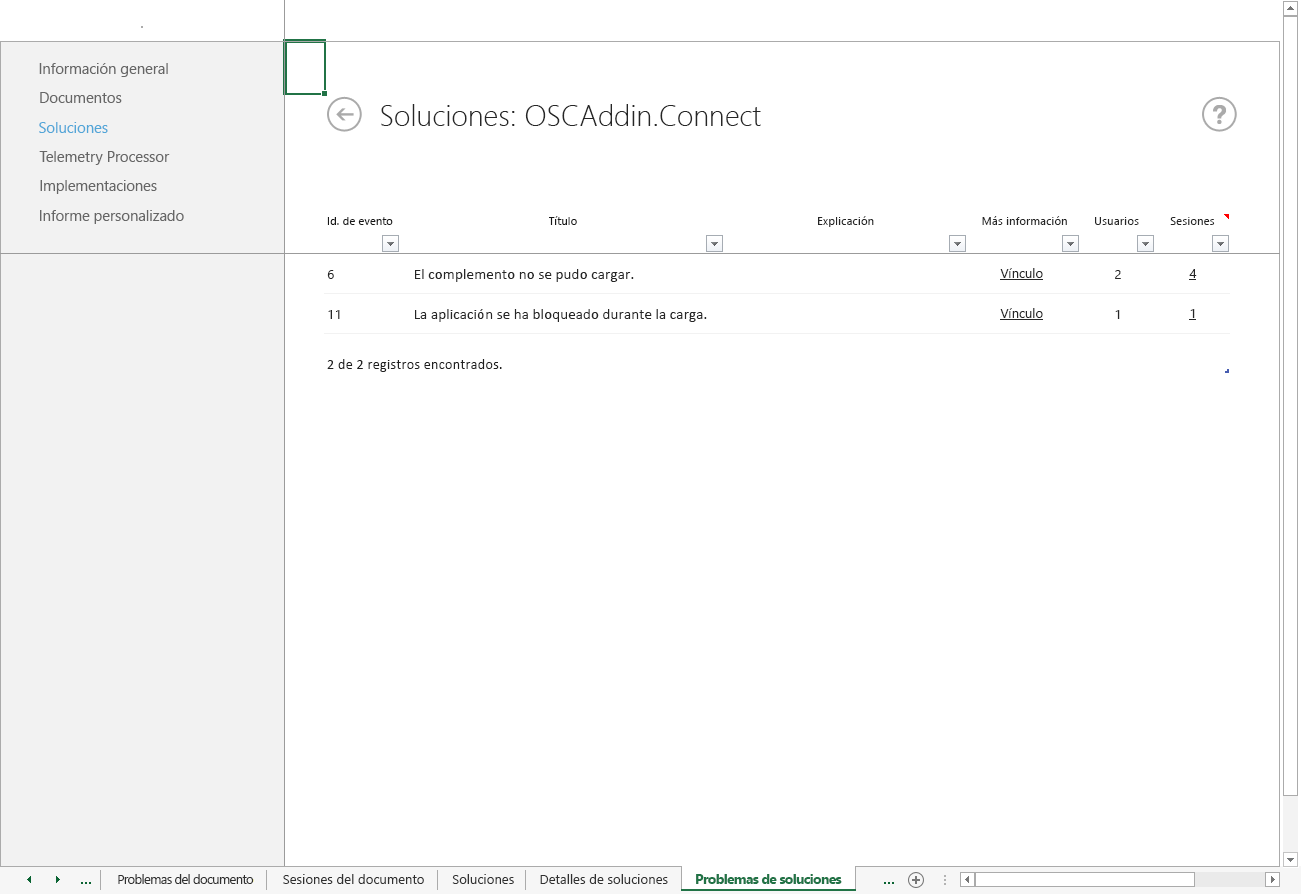Open Explicación column filter dropdown

point(957,243)
